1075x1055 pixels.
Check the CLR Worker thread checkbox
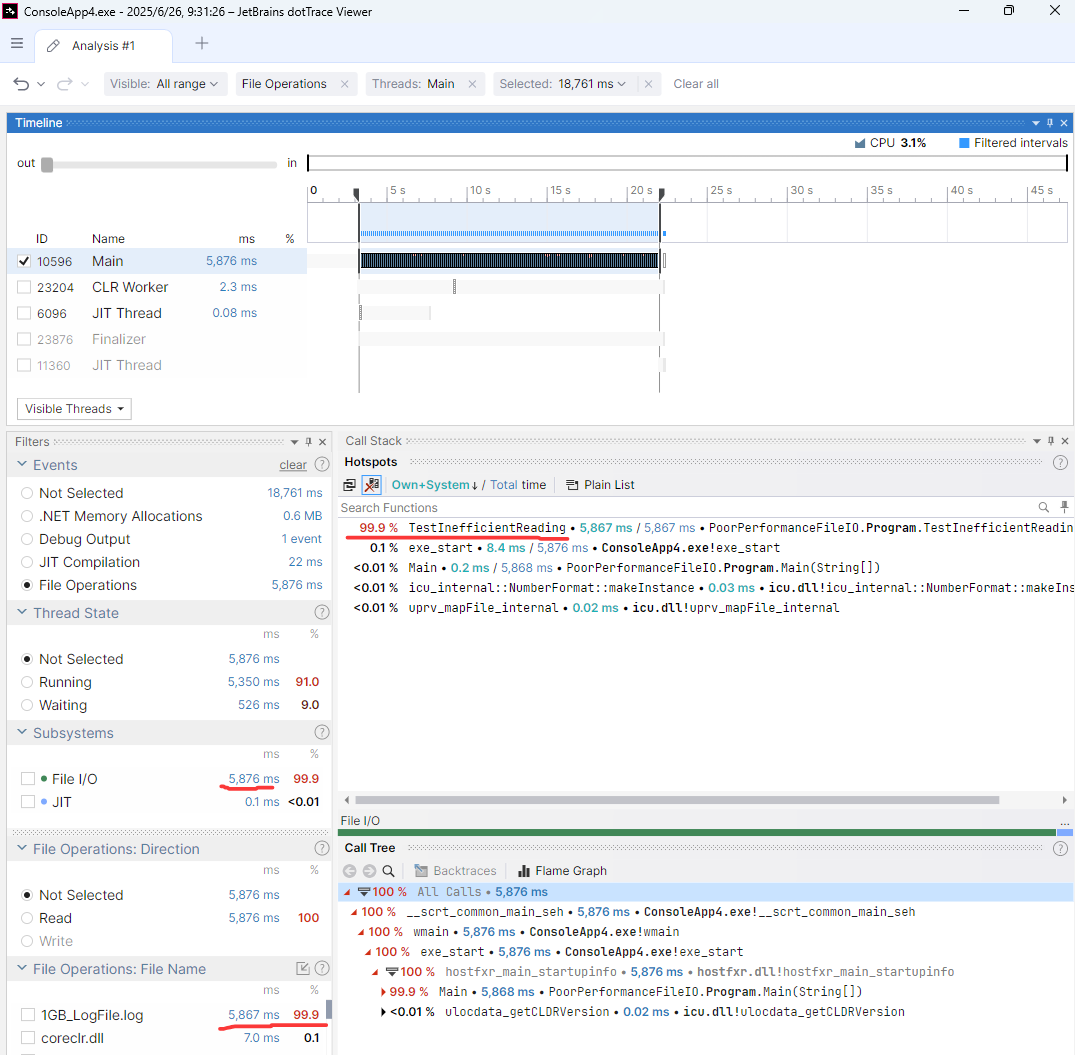pyautogui.click(x=23, y=287)
